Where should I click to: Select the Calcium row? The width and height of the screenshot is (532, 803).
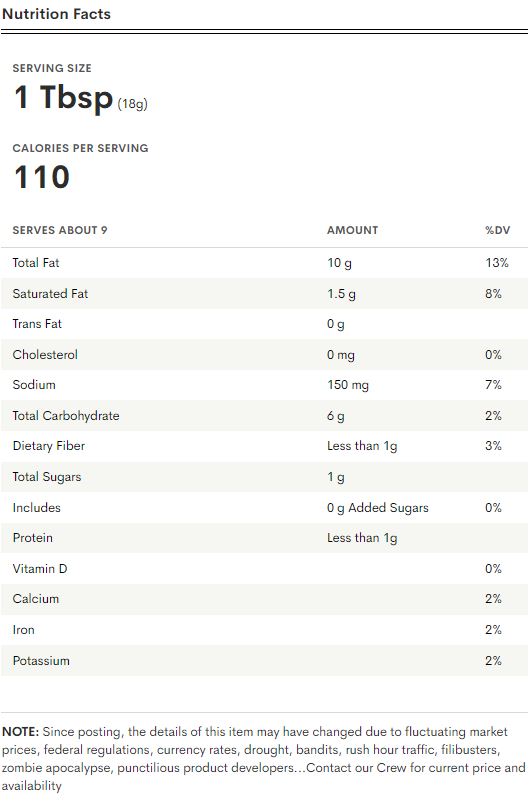pyautogui.click(x=264, y=599)
